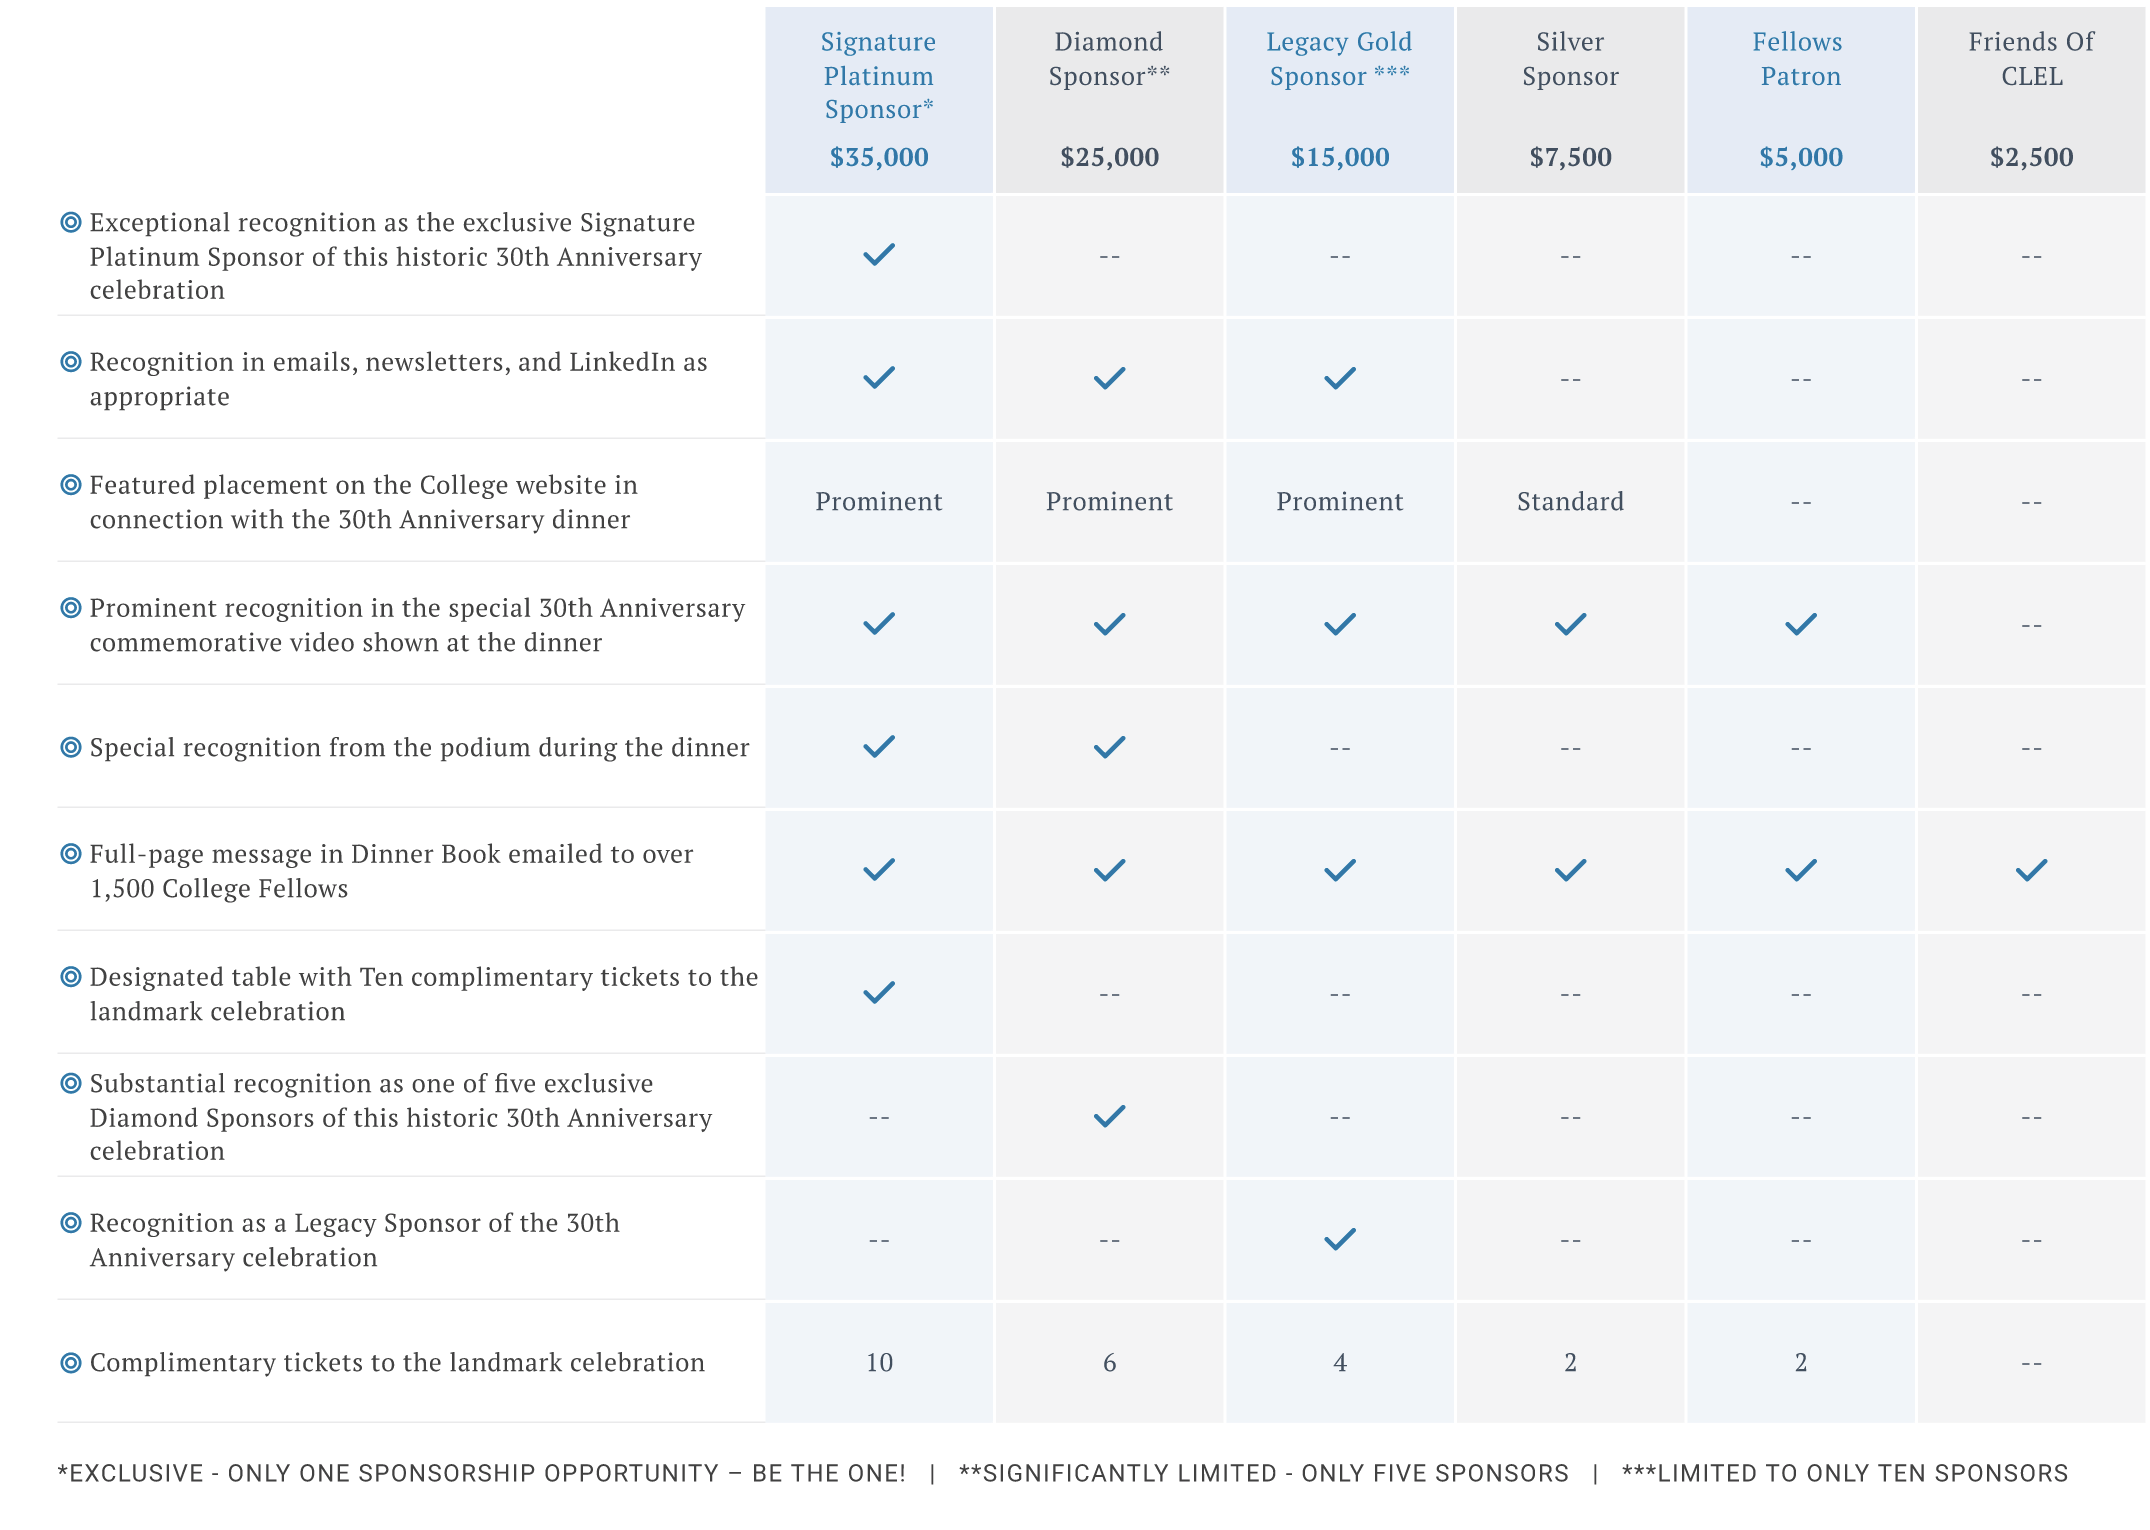Click the Fellows Patron checkmark in commemorative video row

(x=1800, y=624)
